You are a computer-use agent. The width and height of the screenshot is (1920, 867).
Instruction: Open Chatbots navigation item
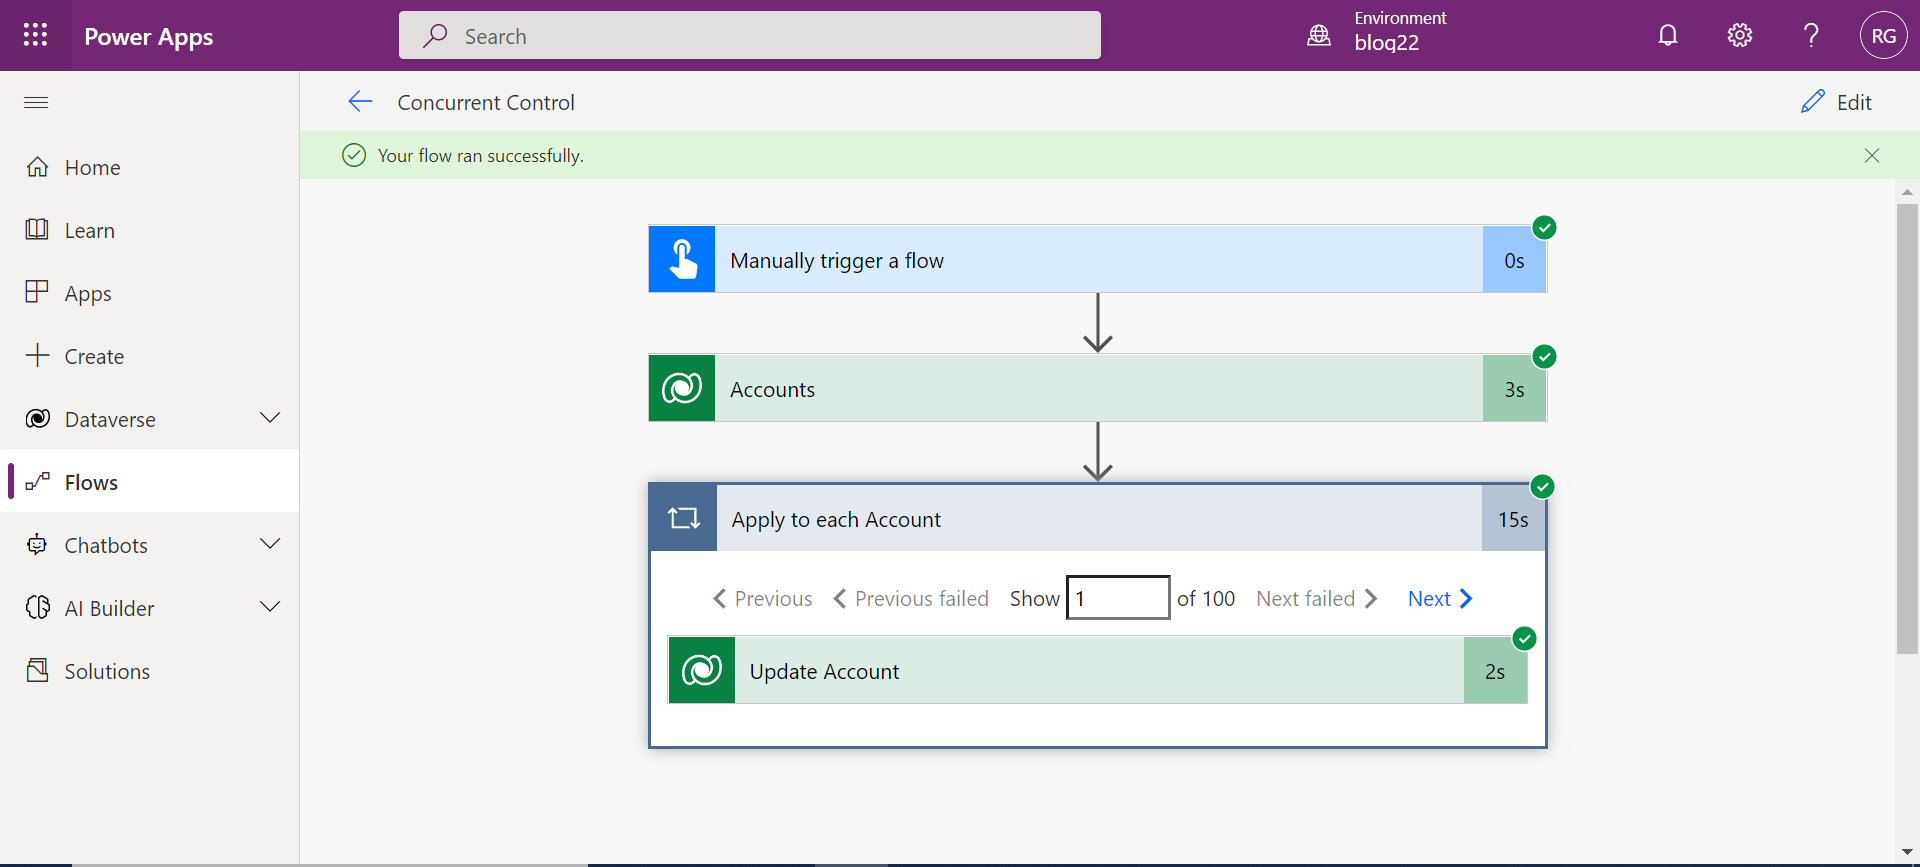[106, 545]
